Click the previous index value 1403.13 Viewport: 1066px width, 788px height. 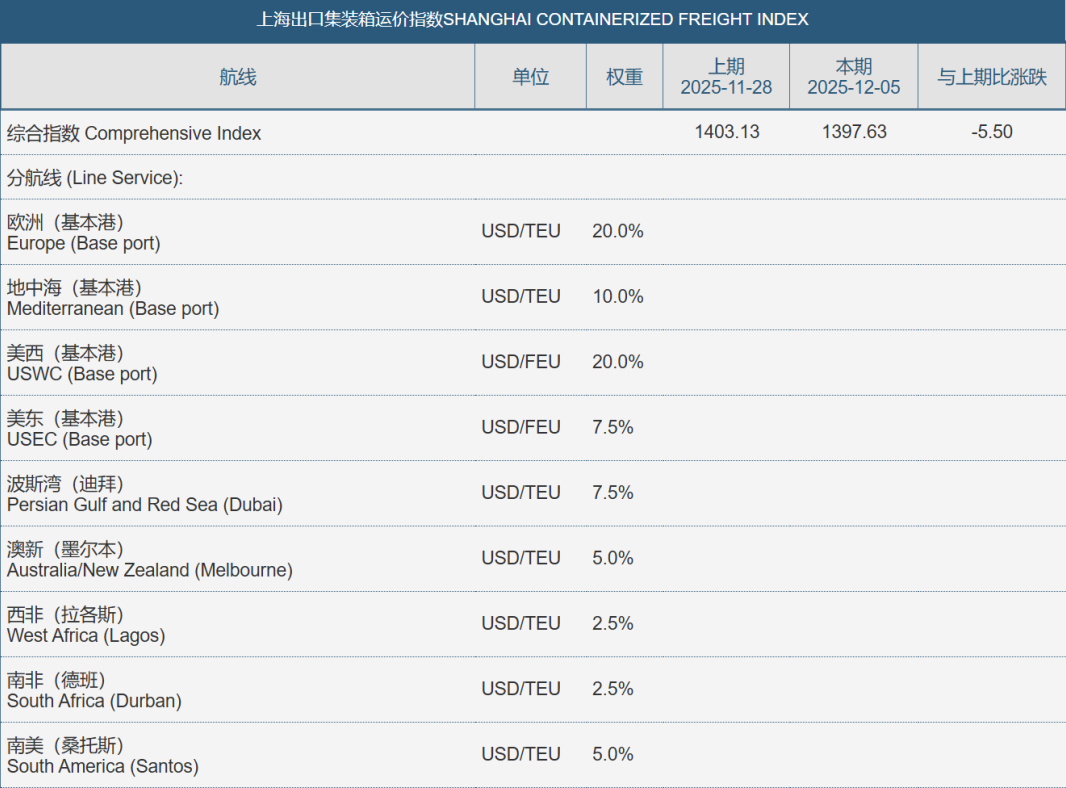point(727,132)
